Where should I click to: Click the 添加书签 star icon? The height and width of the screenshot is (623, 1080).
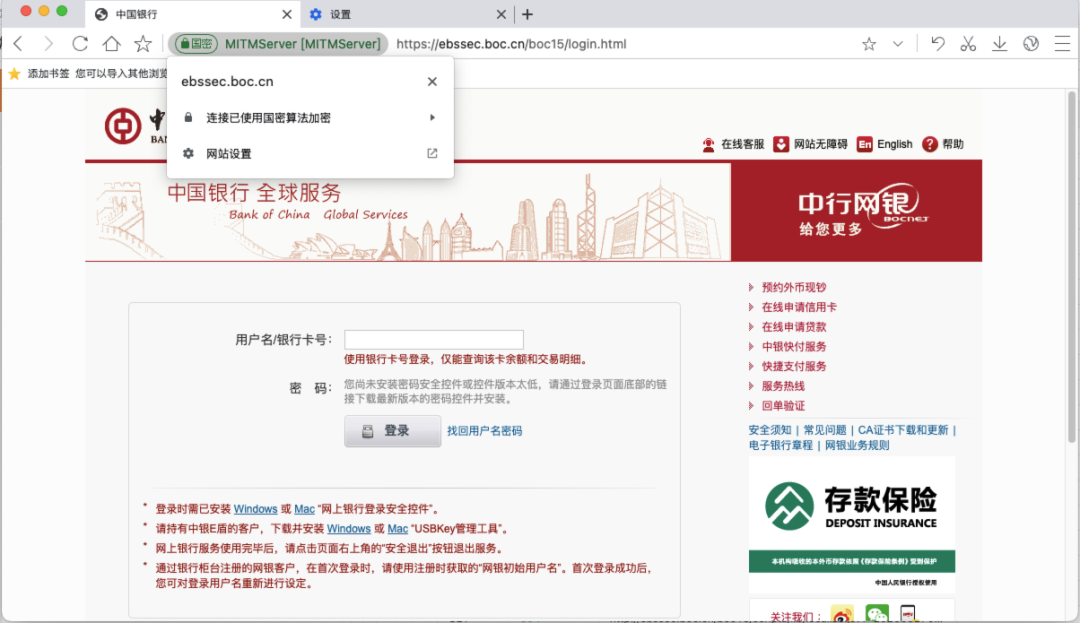click(x=14, y=74)
